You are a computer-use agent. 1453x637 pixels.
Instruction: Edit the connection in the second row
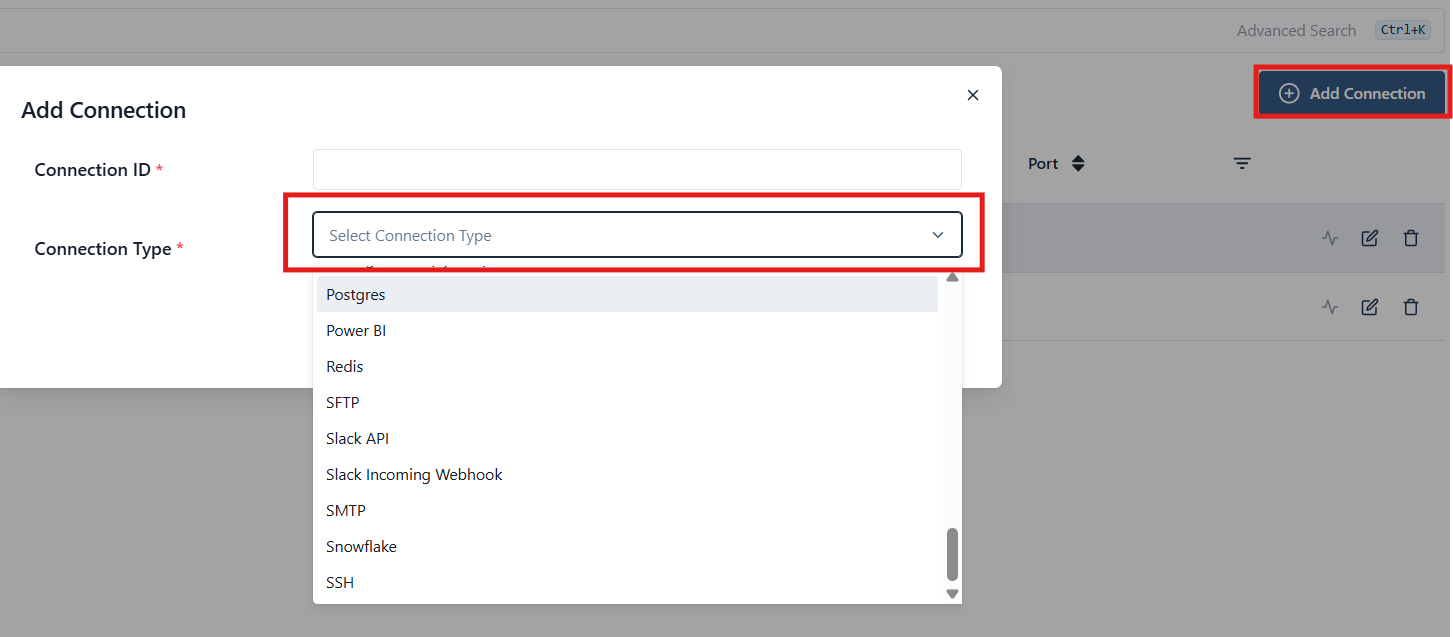(x=1370, y=307)
